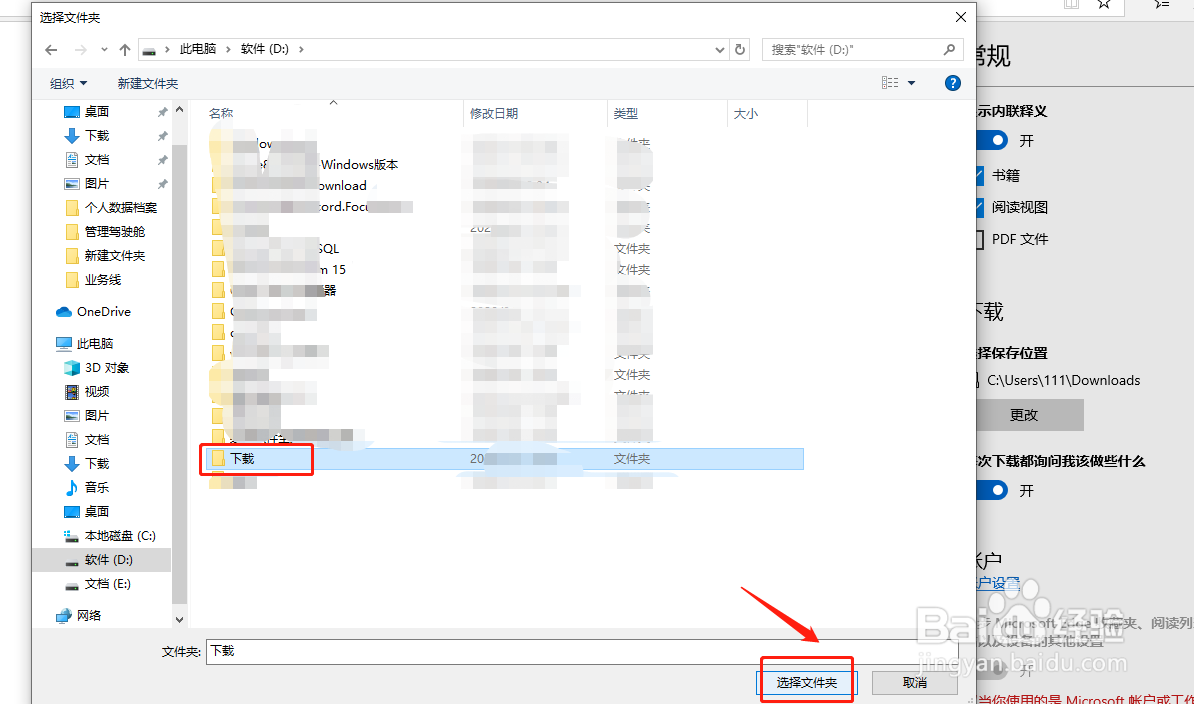1194x704 pixels.
Task: Click the magnifier search icon
Action: pos(949,49)
